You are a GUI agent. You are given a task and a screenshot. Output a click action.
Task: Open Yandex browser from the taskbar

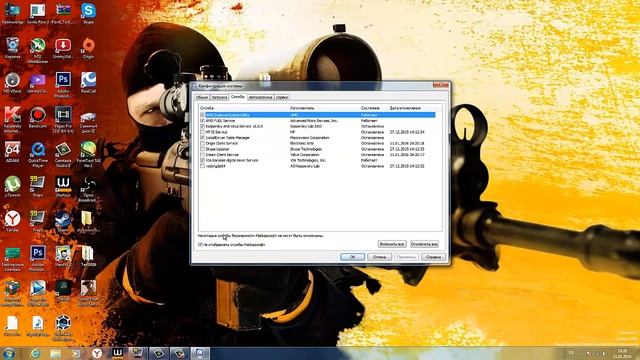[x=97, y=353]
